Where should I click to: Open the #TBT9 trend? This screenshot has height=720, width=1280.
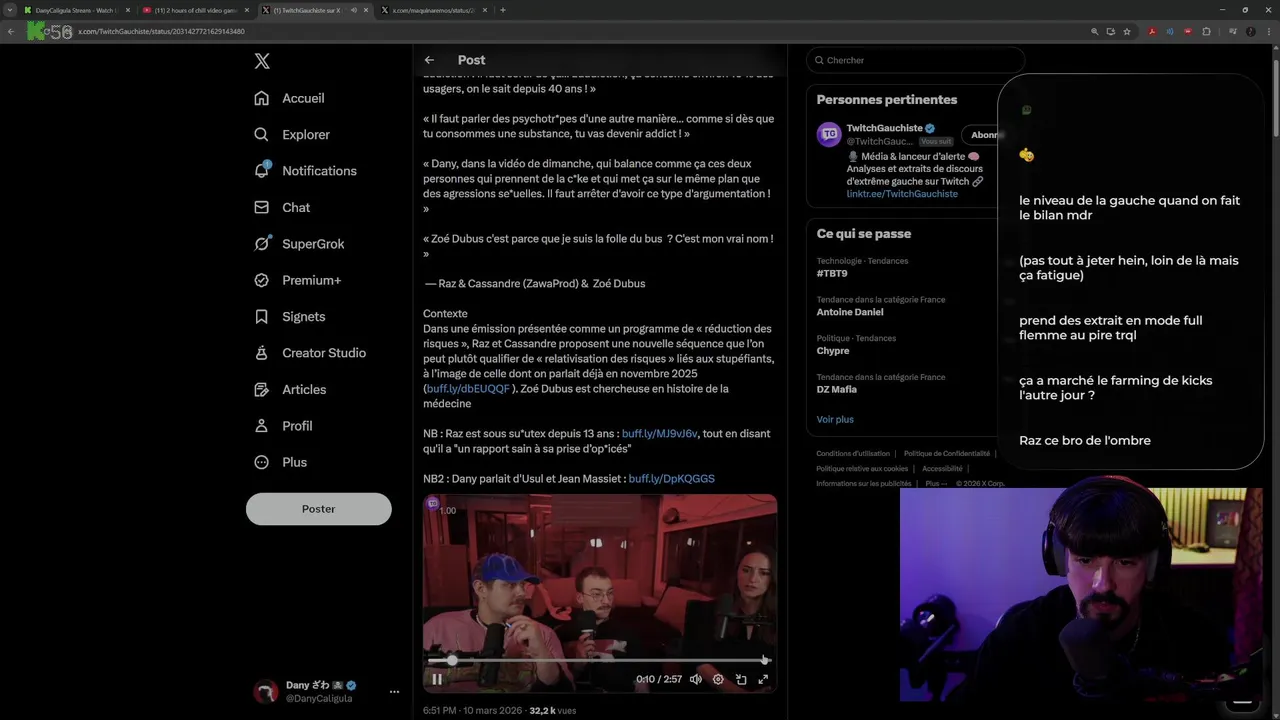click(833, 273)
